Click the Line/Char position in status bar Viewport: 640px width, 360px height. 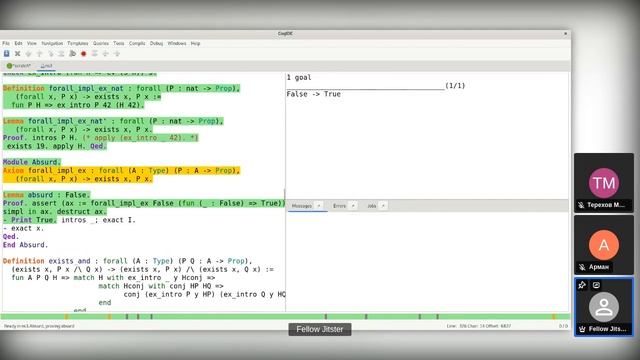[x=479, y=326]
